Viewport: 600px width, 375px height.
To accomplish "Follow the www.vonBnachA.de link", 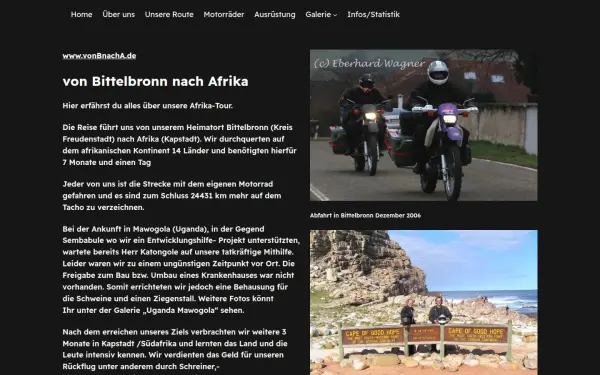I will (99, 56).
